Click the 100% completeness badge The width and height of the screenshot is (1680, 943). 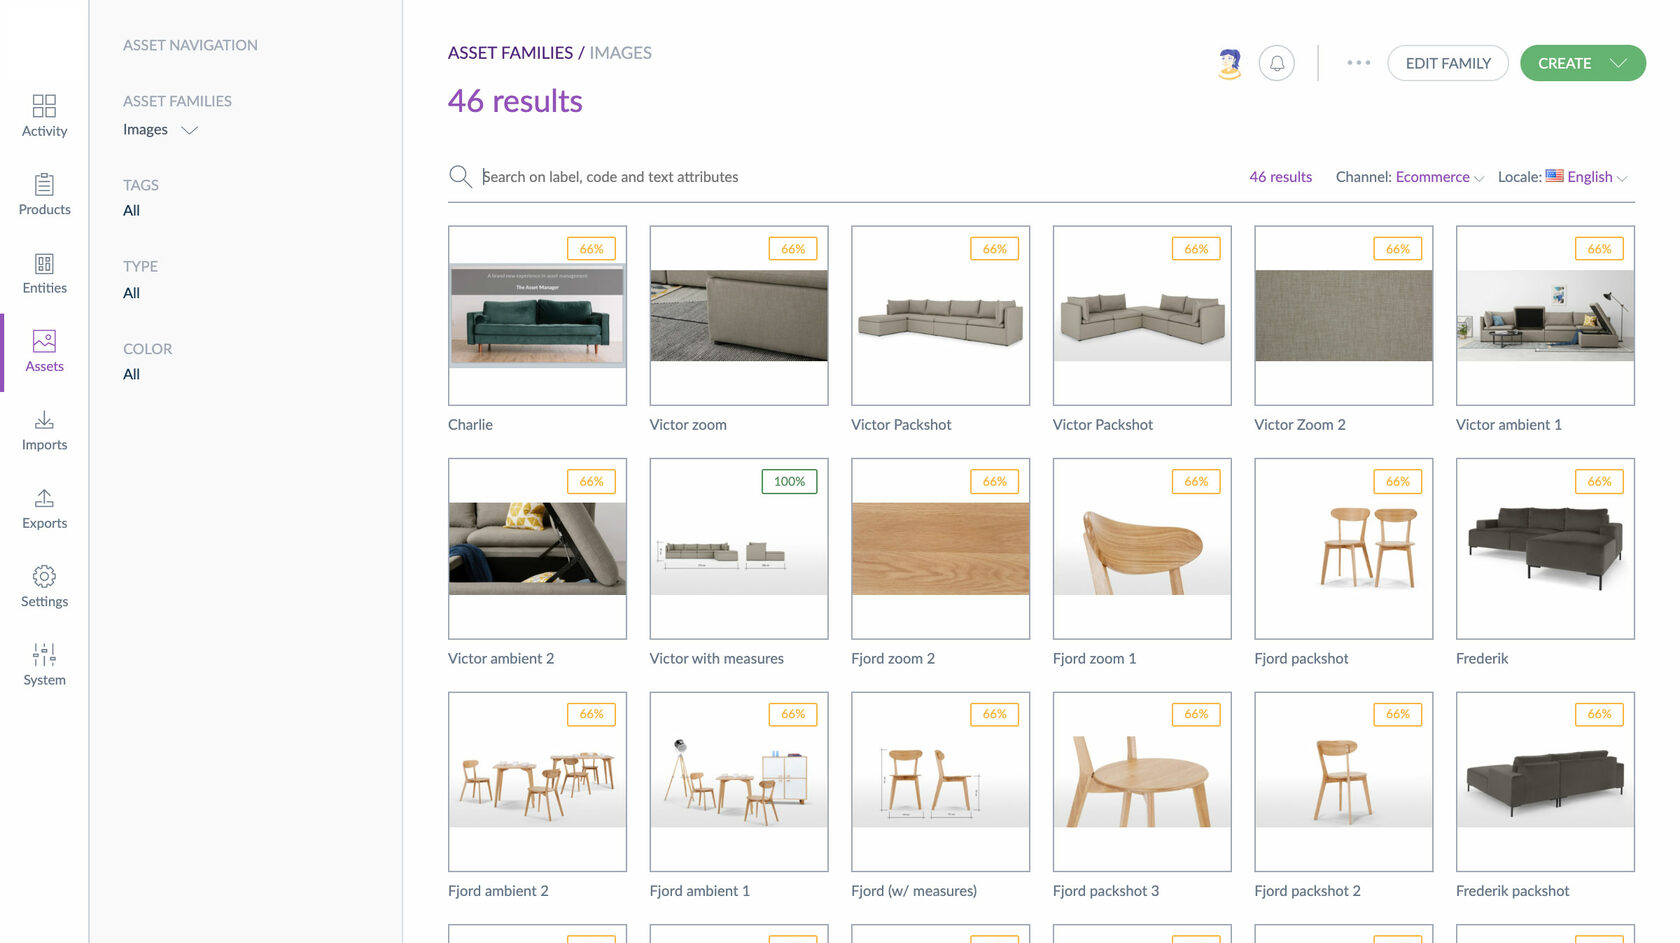pos(789,482)
